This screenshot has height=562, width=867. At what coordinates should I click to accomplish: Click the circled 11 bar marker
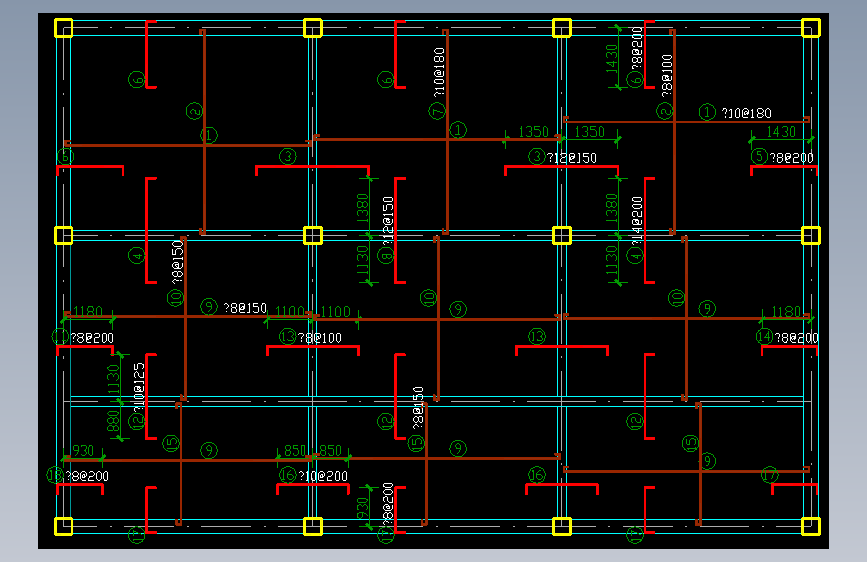coord(60,336)
